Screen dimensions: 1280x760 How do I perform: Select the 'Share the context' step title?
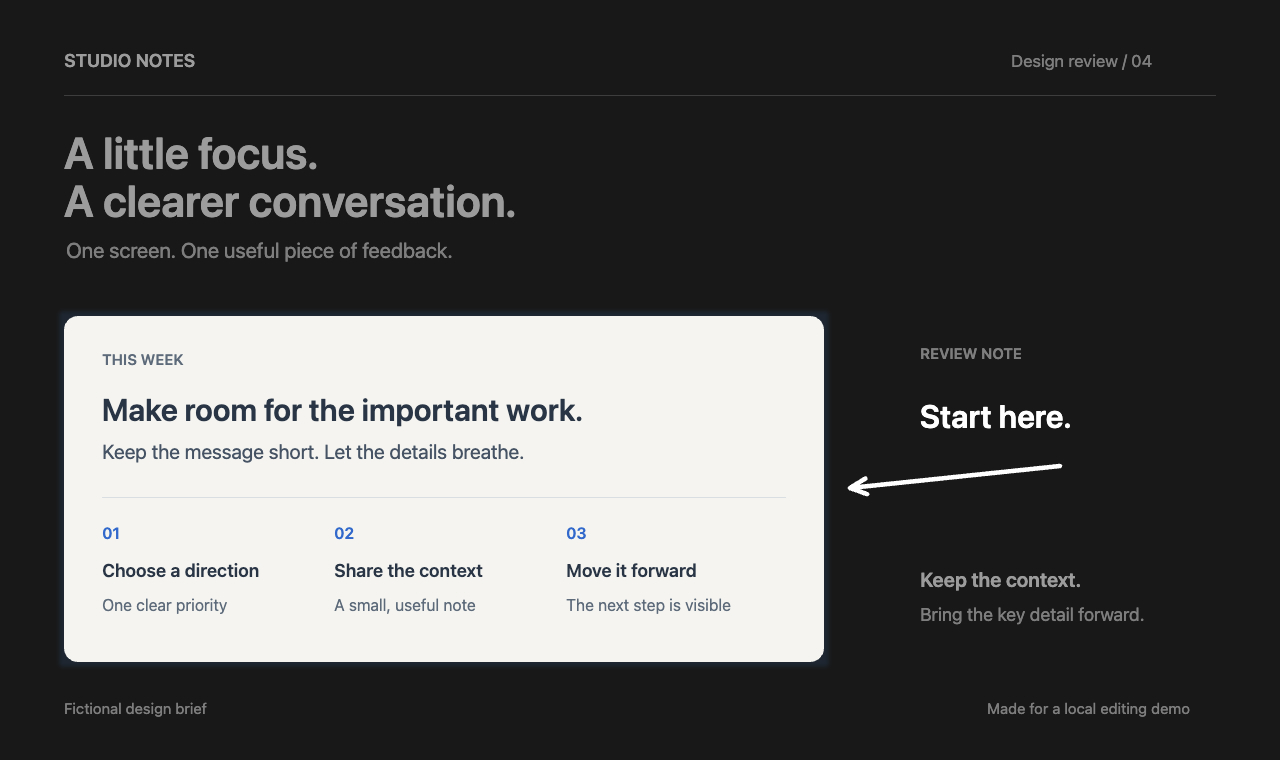408,571
